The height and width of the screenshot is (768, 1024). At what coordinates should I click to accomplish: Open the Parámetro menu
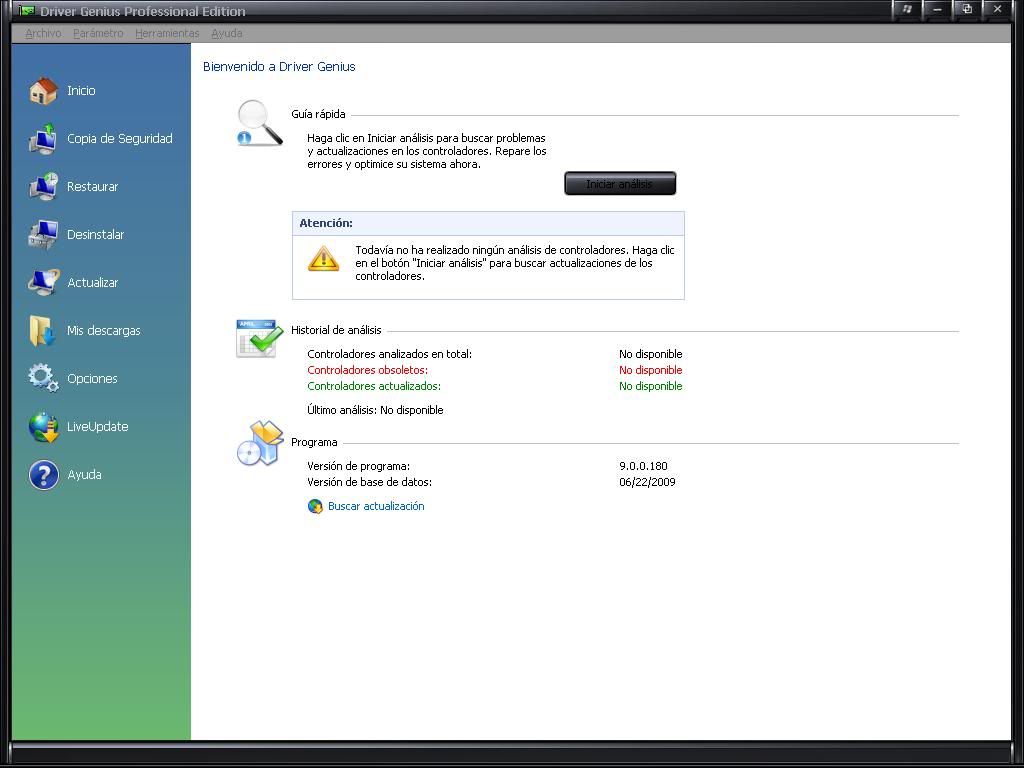[98, 33]
